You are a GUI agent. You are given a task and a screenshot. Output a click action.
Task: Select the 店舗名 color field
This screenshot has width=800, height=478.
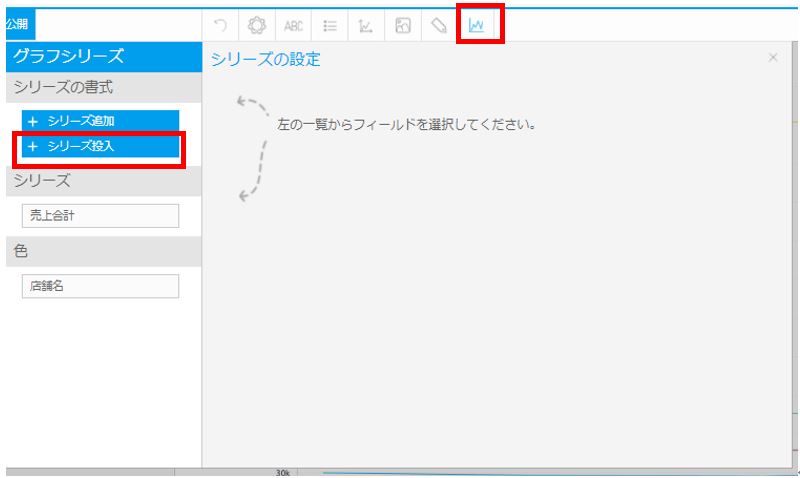(101, 286)
